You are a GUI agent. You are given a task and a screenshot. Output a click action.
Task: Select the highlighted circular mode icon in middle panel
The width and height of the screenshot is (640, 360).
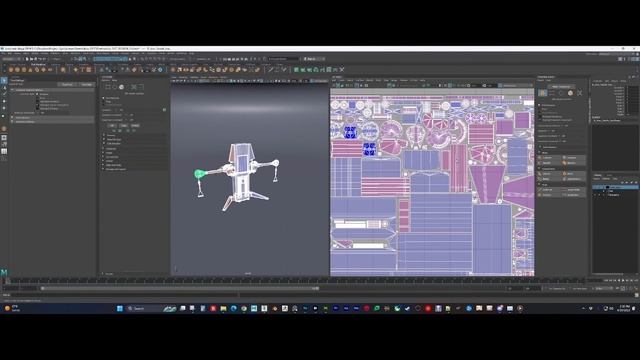(121, 87)
